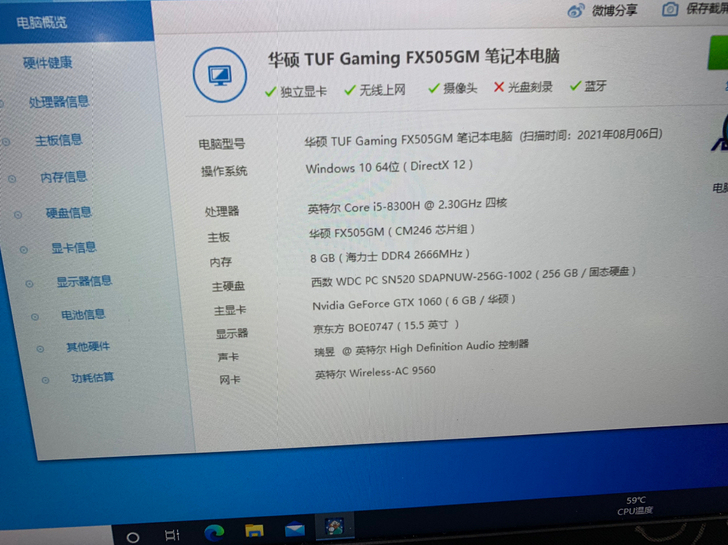Open 显卡信息 section

tap(74, 248)
